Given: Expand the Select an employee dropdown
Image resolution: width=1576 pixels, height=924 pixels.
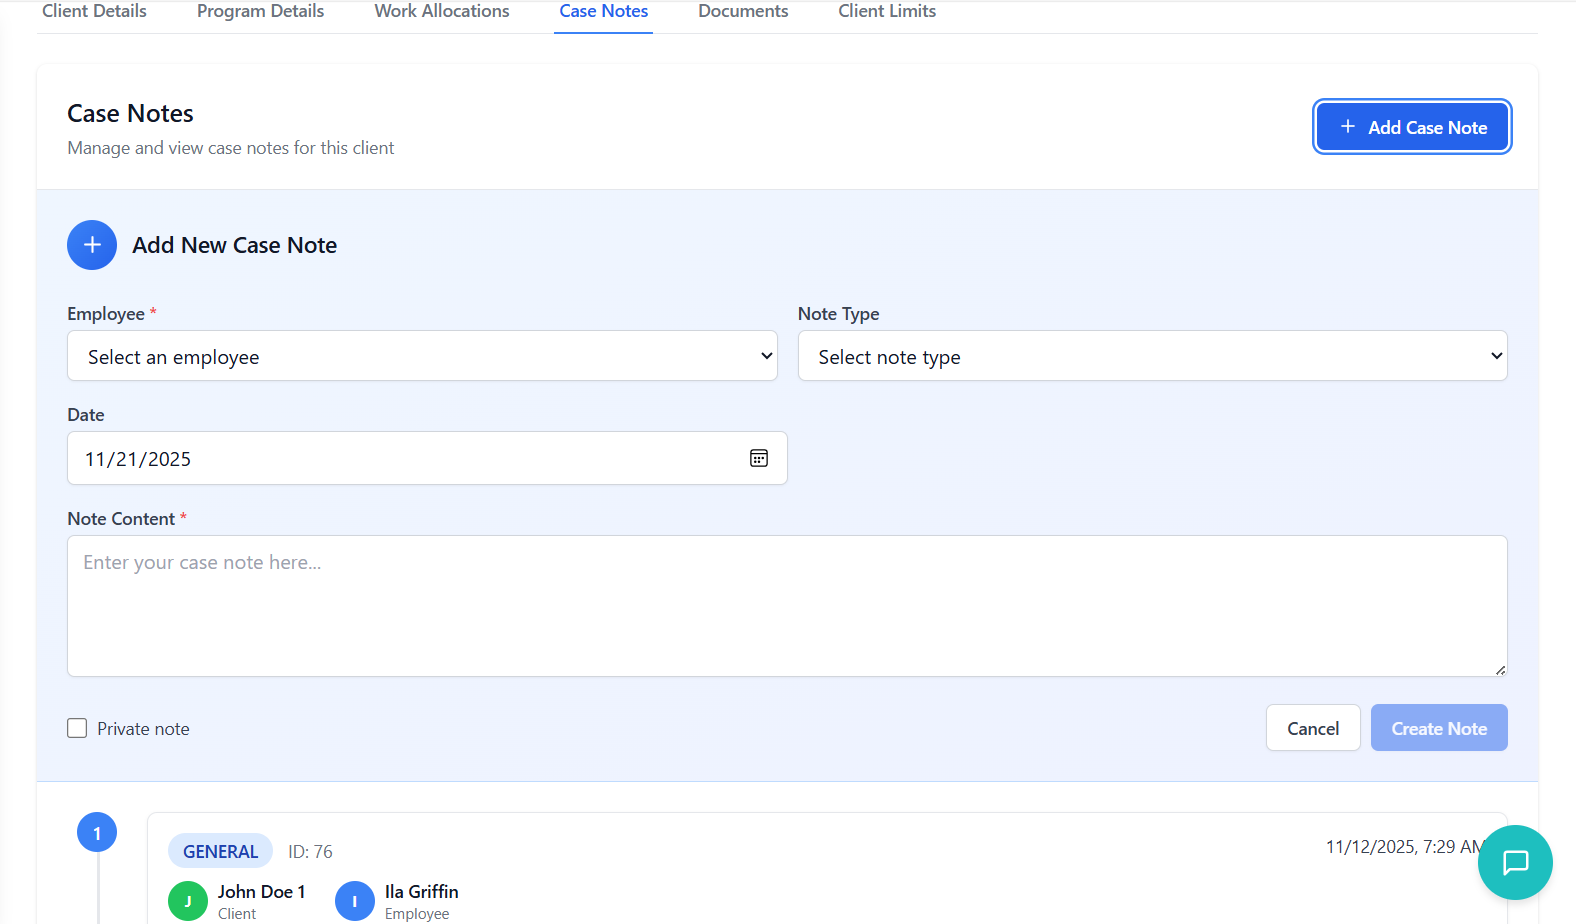Looking at the screenshot, I should click(x=422, y=356).
